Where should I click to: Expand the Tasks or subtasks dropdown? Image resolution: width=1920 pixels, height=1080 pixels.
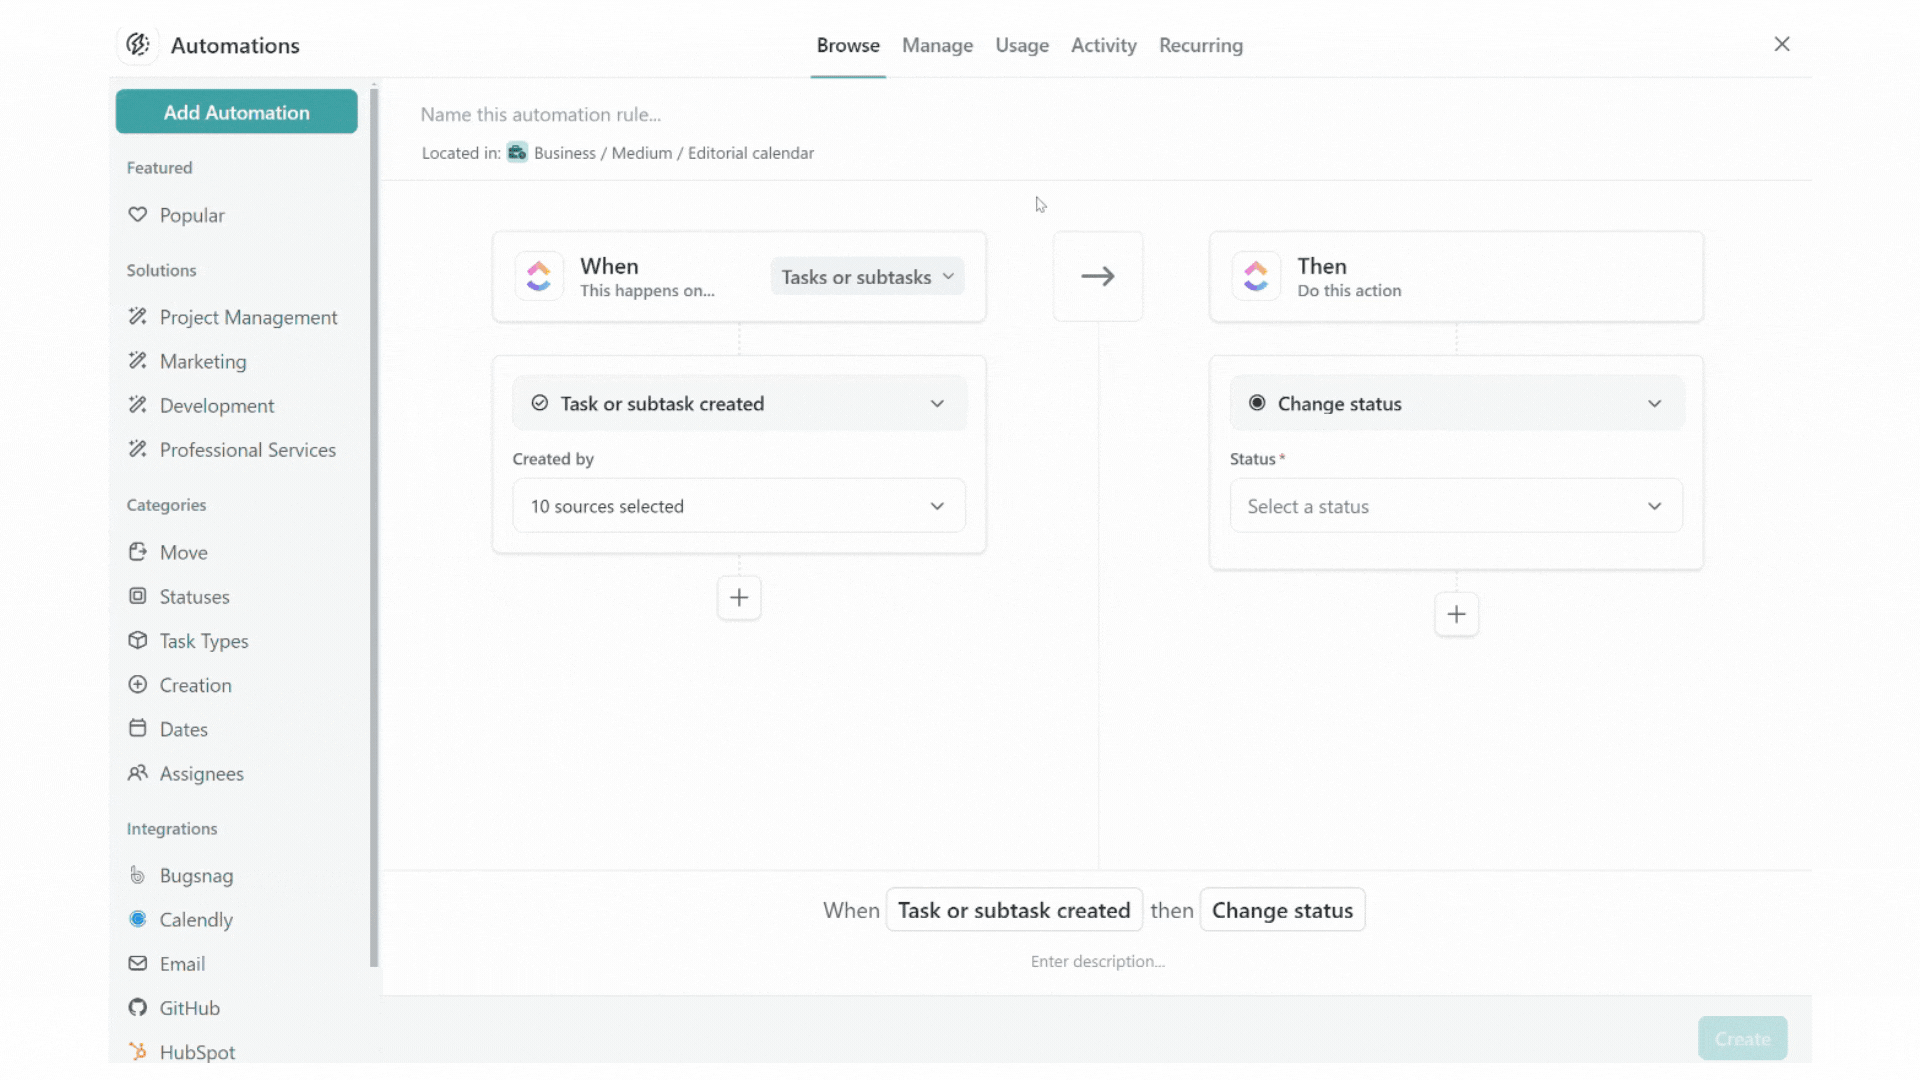(867, 277)
